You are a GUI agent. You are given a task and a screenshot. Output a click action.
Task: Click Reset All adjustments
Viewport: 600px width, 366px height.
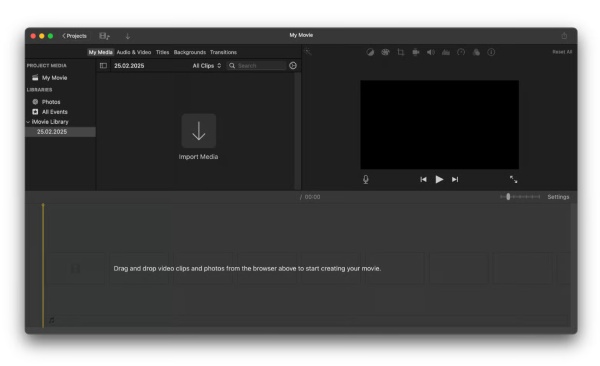[x=562, y=52]
